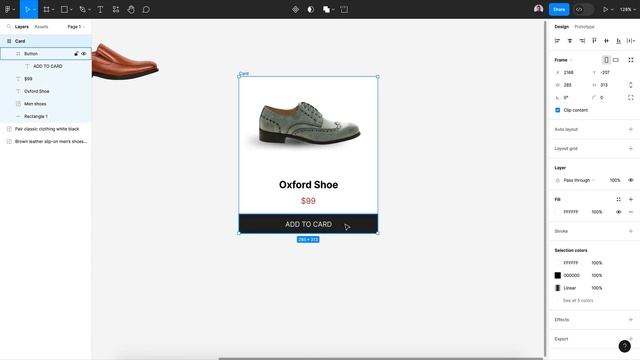Add a Layout grid
This screenshot has height=360, width=640.
point(631,148)
